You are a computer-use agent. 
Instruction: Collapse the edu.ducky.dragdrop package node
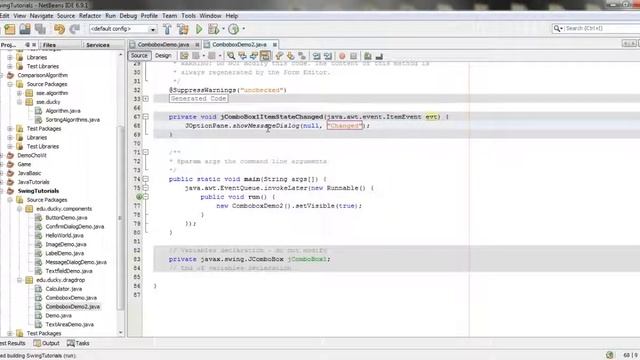click(19, 280)
